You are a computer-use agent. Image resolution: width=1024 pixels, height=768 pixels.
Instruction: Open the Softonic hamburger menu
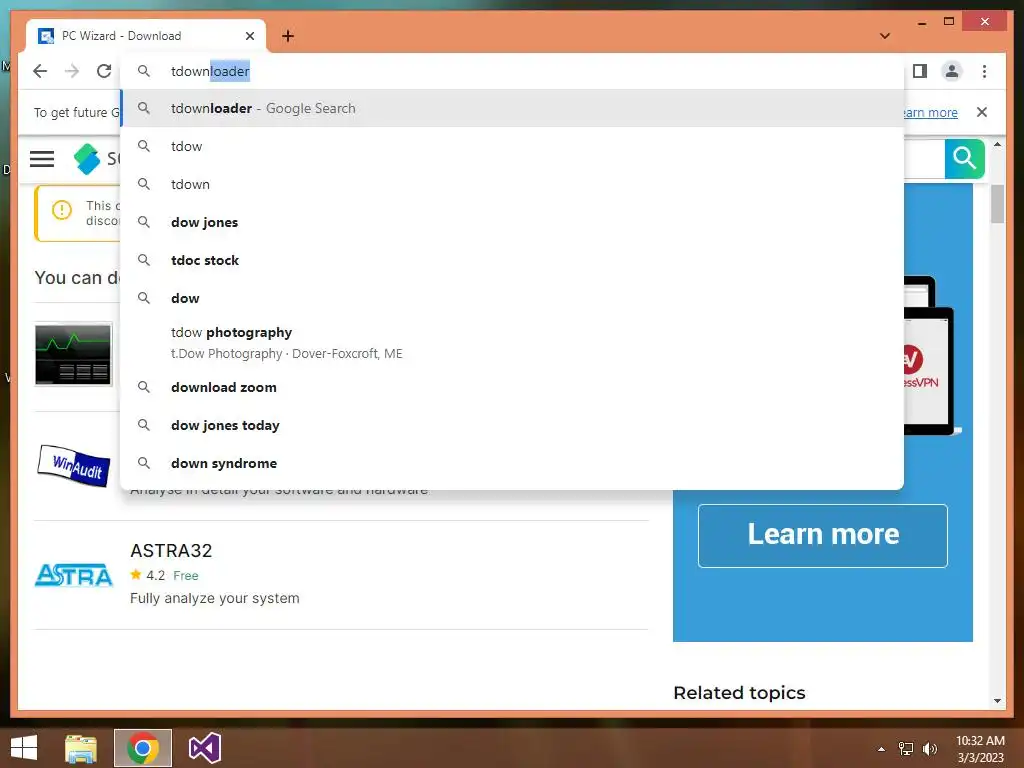(x=42, y=159)
